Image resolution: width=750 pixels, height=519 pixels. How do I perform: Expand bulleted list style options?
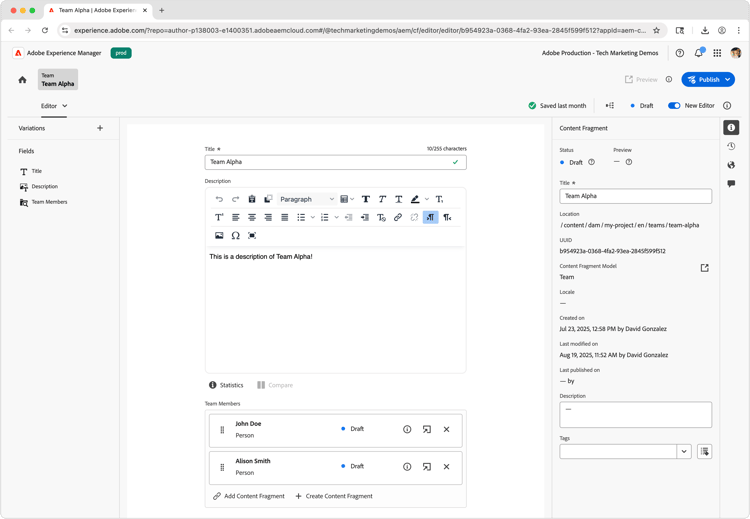[312, 217]
